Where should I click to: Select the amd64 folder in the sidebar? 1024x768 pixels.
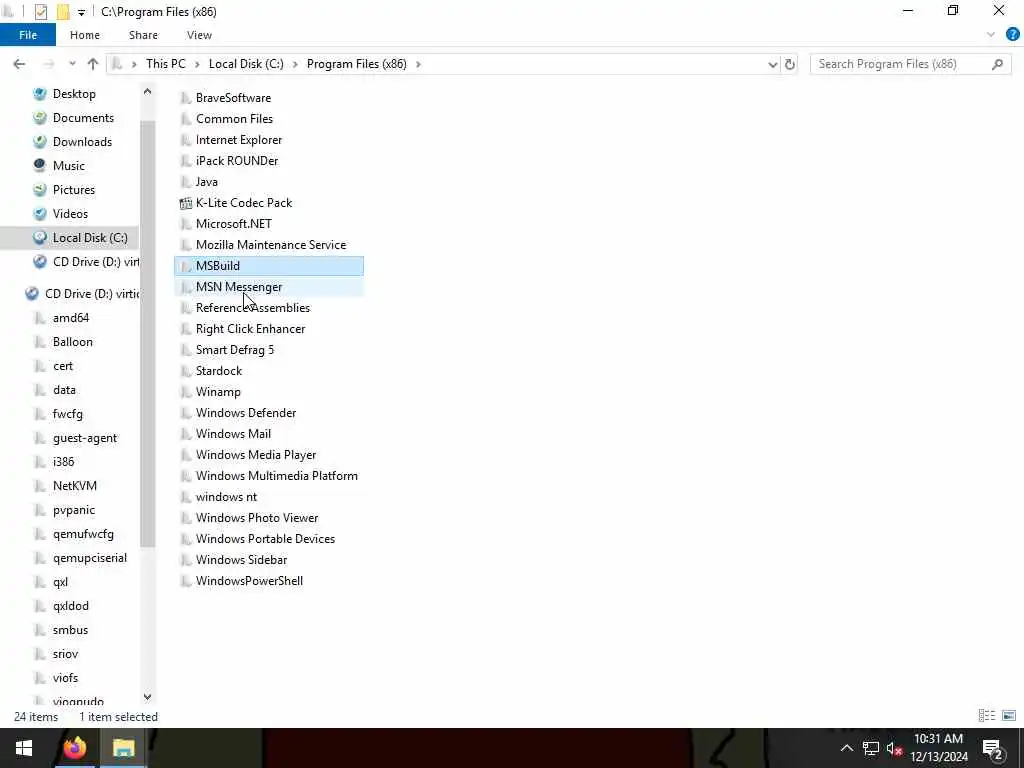[x=71, y=318]
